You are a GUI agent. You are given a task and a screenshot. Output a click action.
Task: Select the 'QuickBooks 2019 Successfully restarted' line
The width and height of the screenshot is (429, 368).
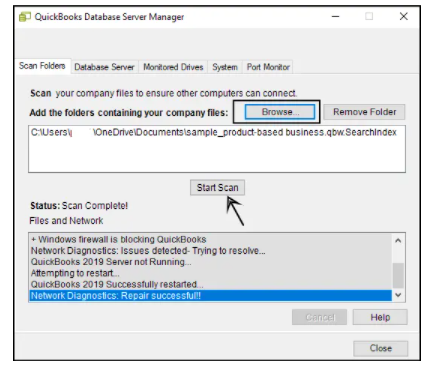tap(210, 285)
